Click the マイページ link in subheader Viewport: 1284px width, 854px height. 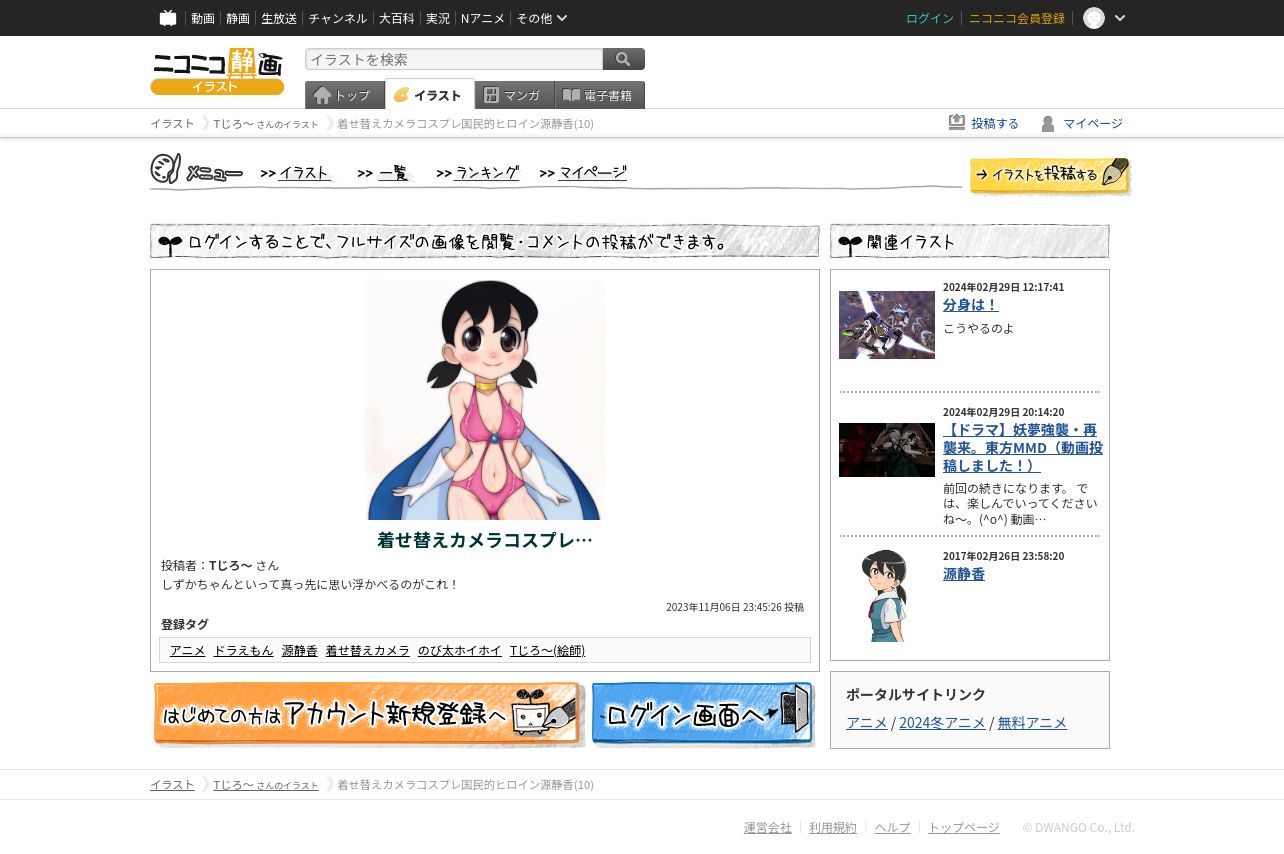coord(1093,124)
